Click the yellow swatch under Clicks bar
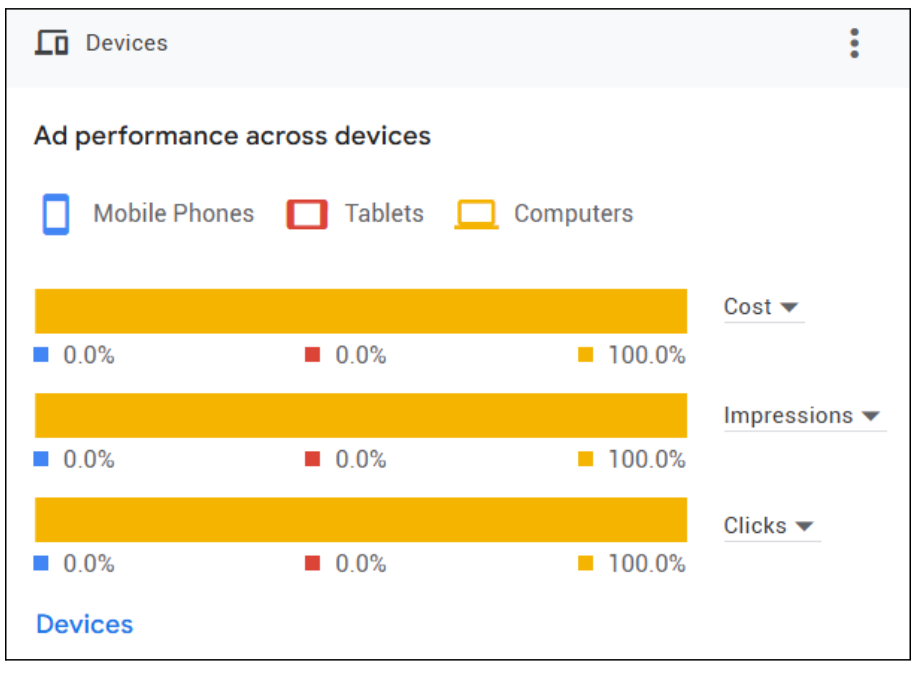This screenshot has height=673, width=915. (585, 563)
